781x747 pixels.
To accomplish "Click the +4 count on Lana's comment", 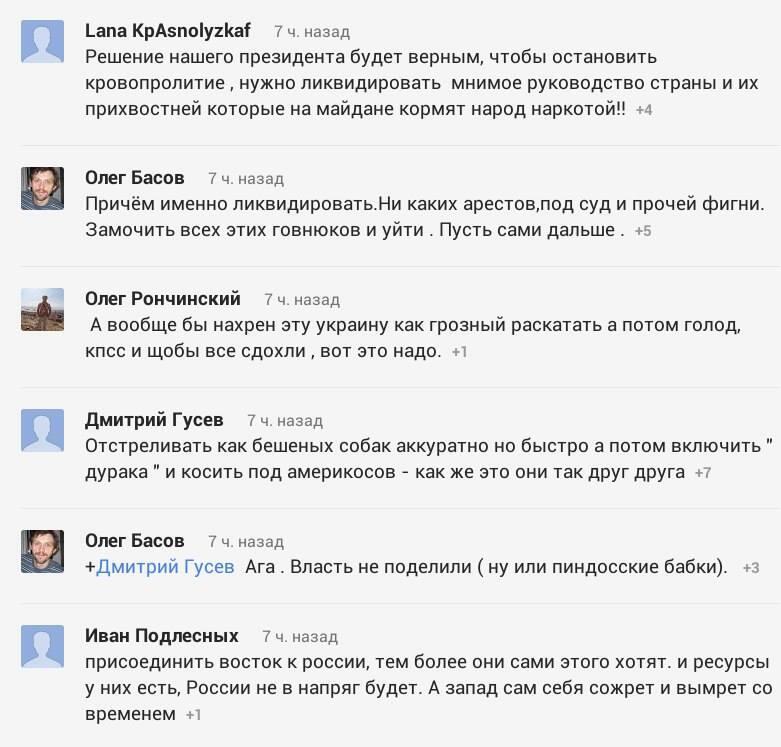I will [644, 110].
